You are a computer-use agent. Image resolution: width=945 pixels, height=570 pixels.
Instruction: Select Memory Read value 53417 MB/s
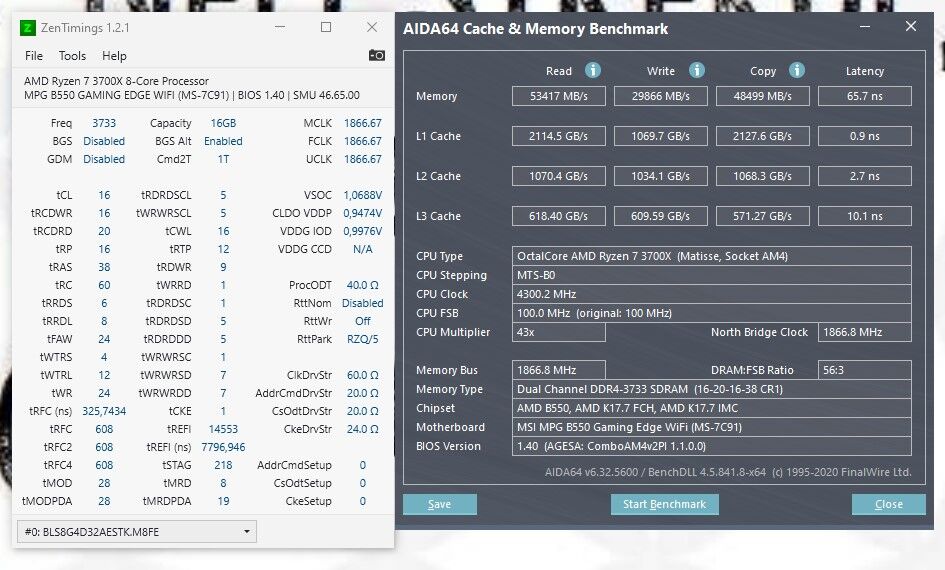pos(559,96)
